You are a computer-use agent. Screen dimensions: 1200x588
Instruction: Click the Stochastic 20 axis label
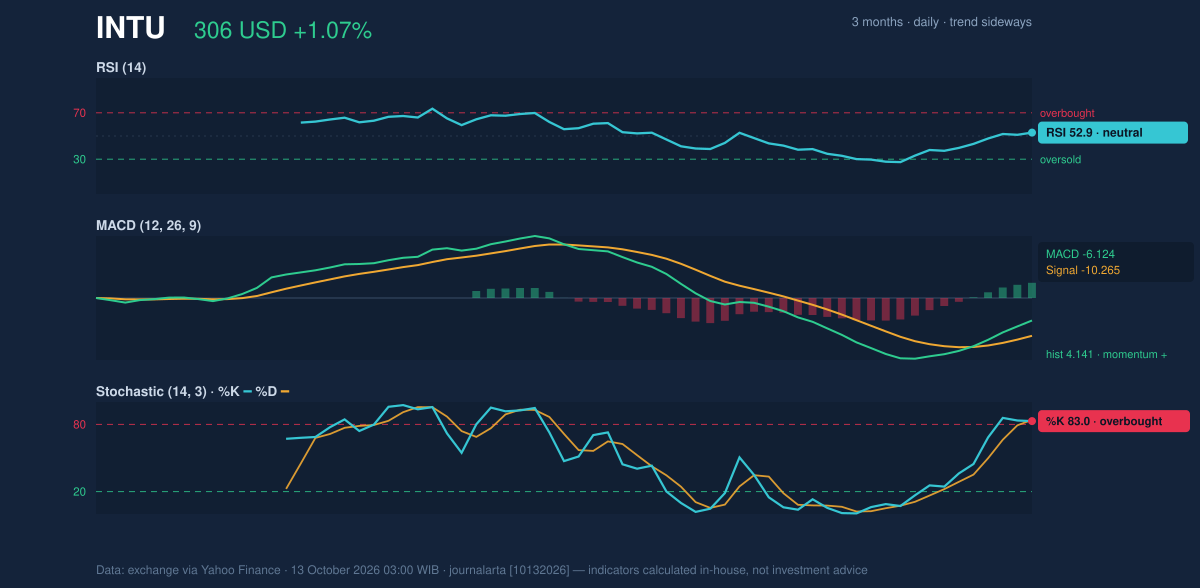(79, 492)
